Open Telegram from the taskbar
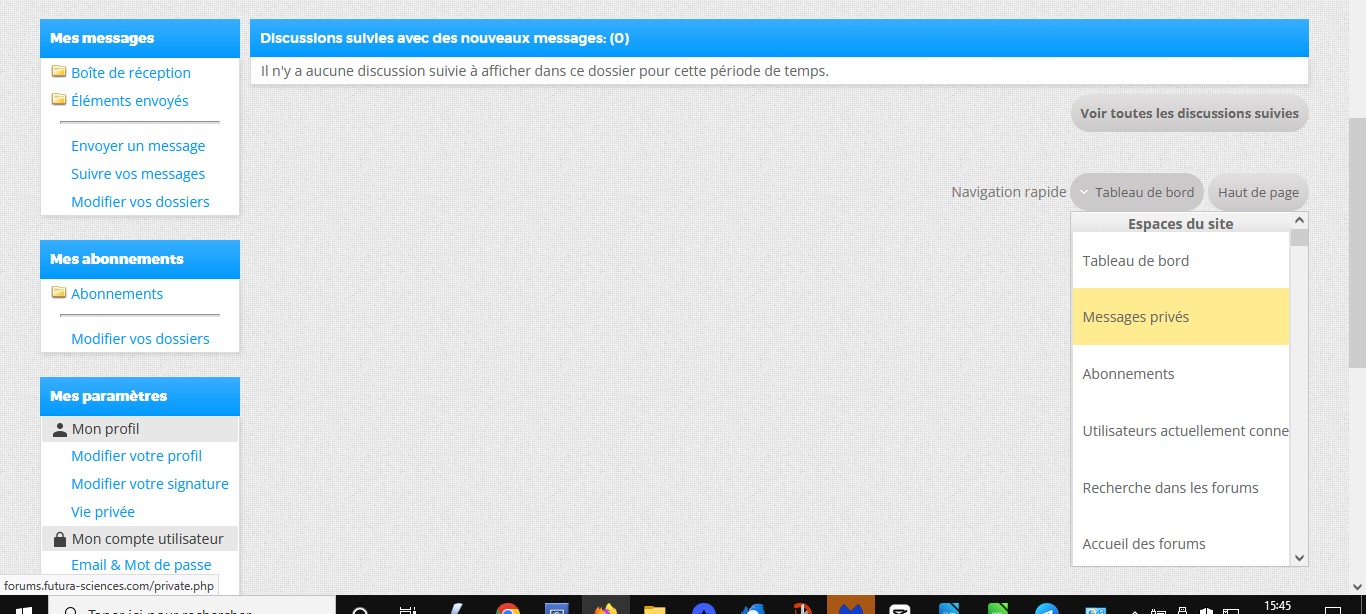 click(1047, 609)
